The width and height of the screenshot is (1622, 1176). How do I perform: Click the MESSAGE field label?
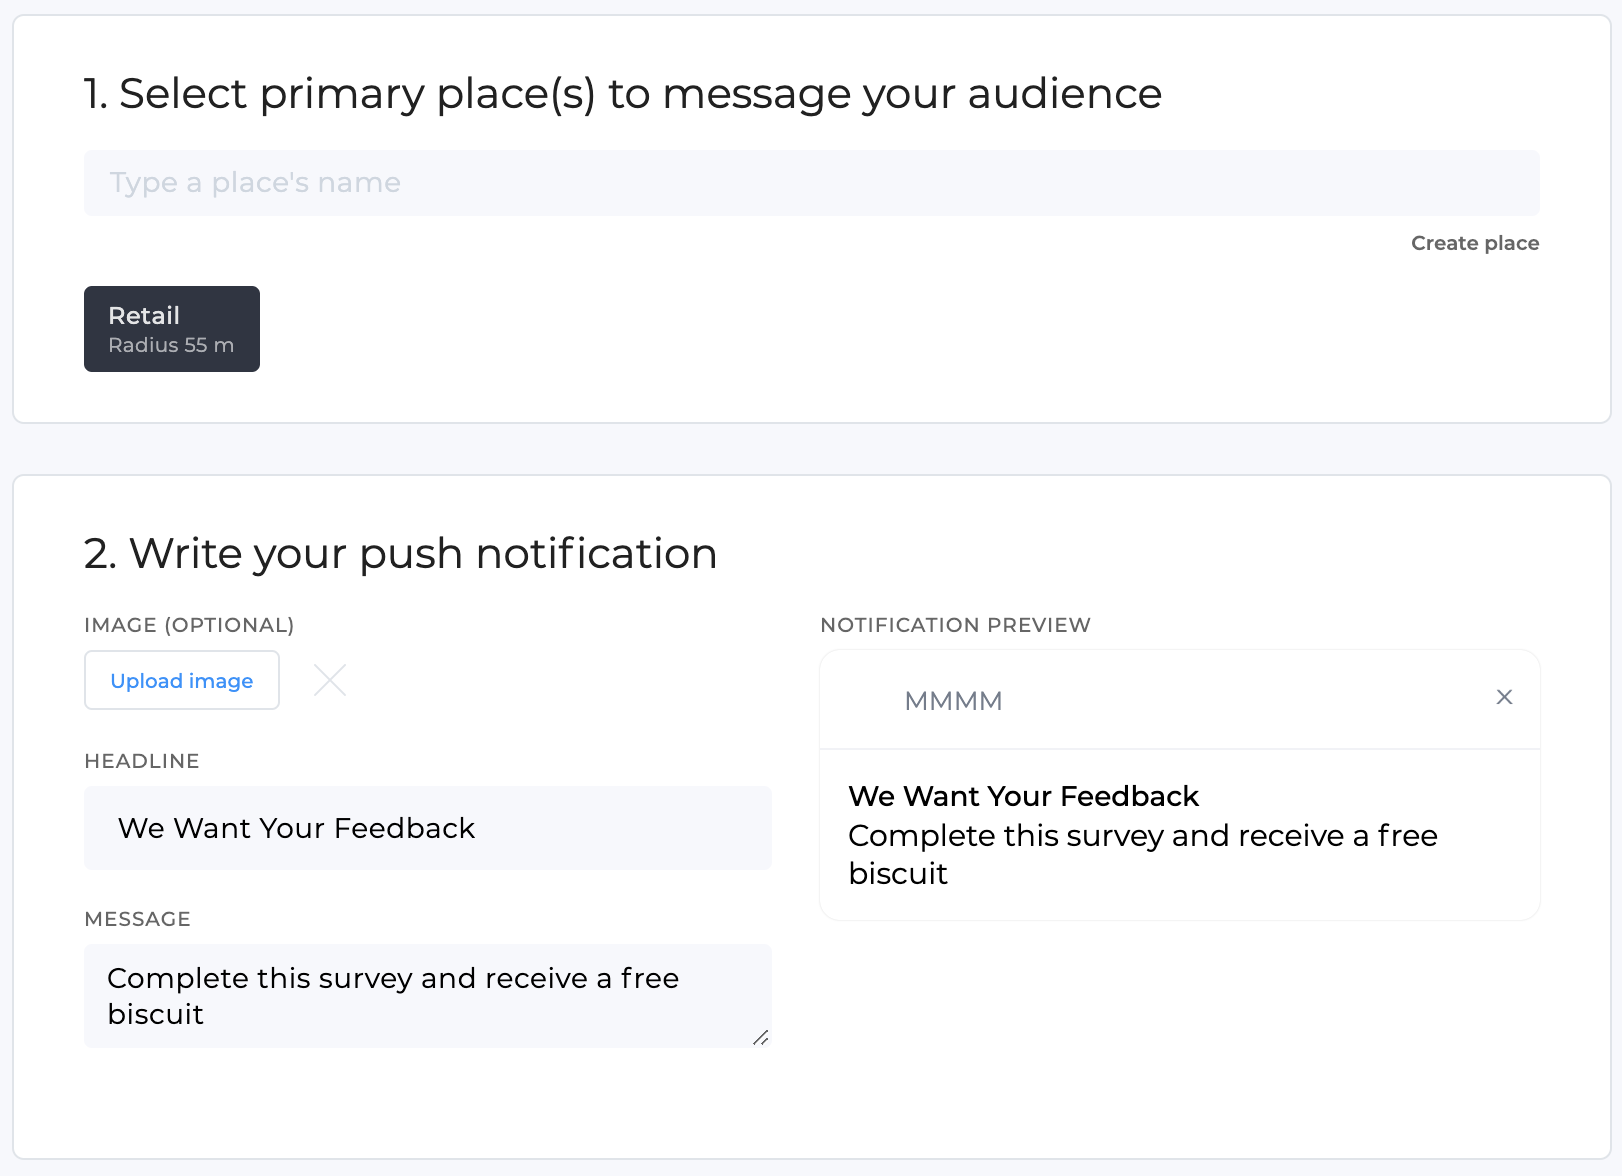137,919
